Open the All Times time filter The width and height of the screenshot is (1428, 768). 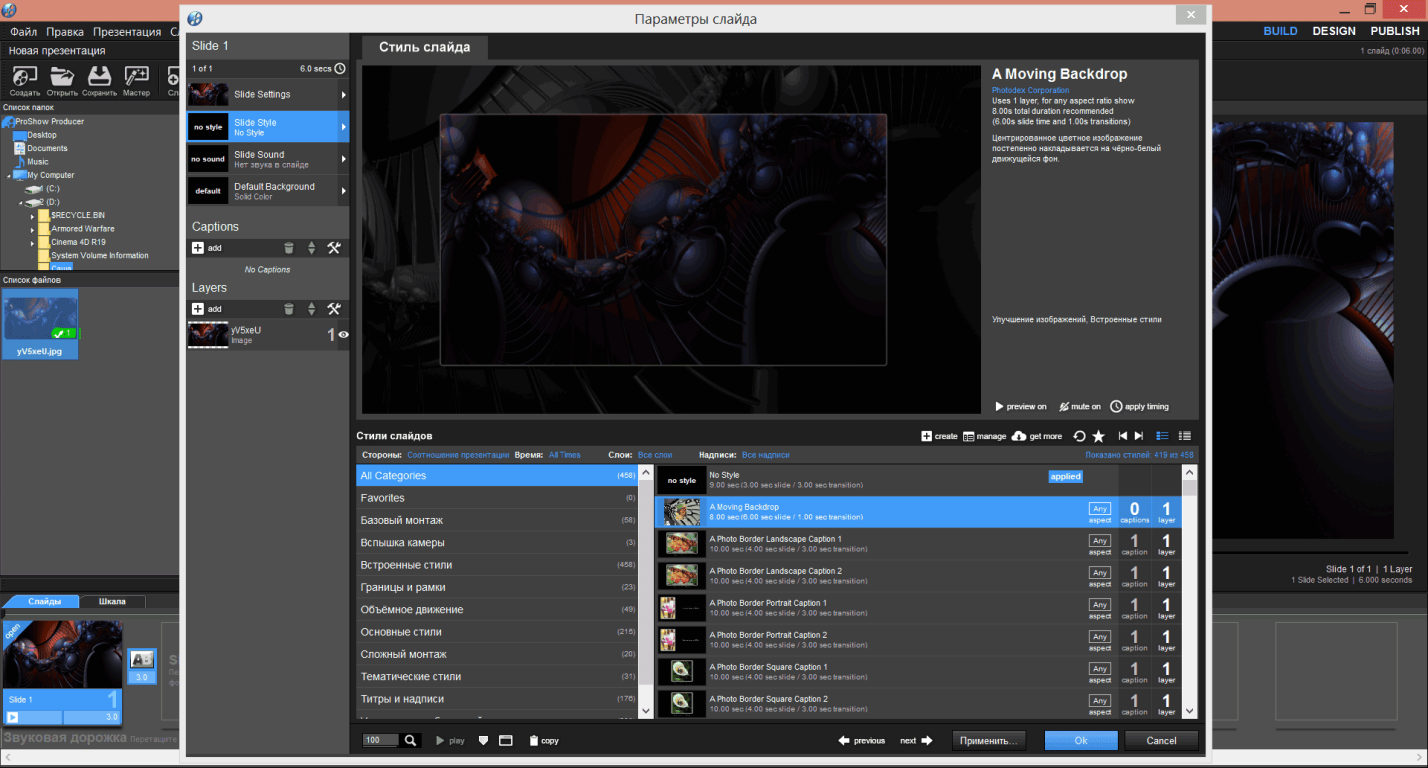[x=564, y=455]
